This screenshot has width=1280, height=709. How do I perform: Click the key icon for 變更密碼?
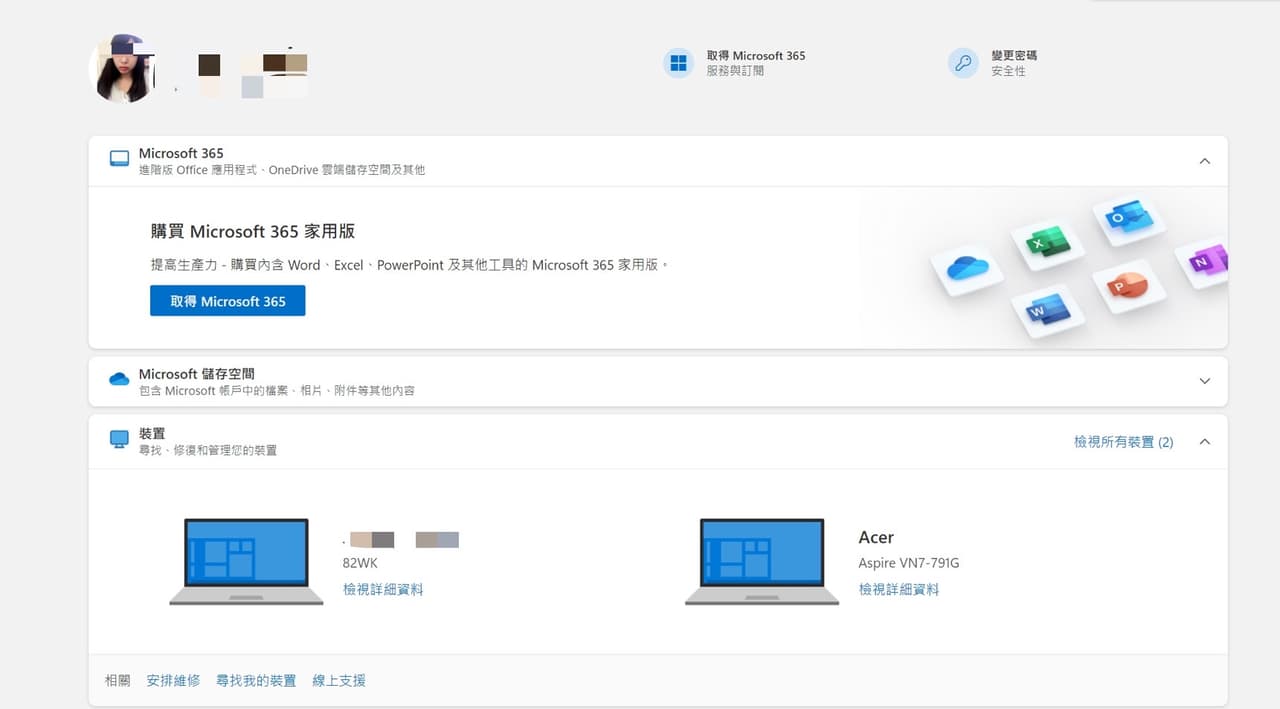963,63
